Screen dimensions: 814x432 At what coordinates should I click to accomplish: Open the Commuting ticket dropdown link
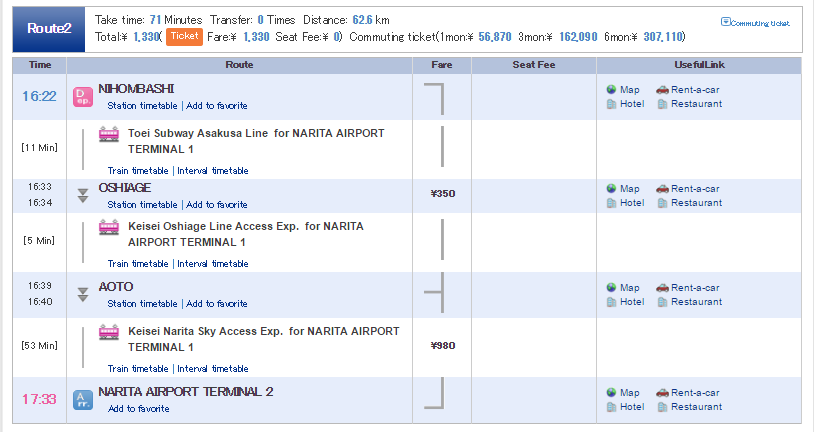point(759,22)
